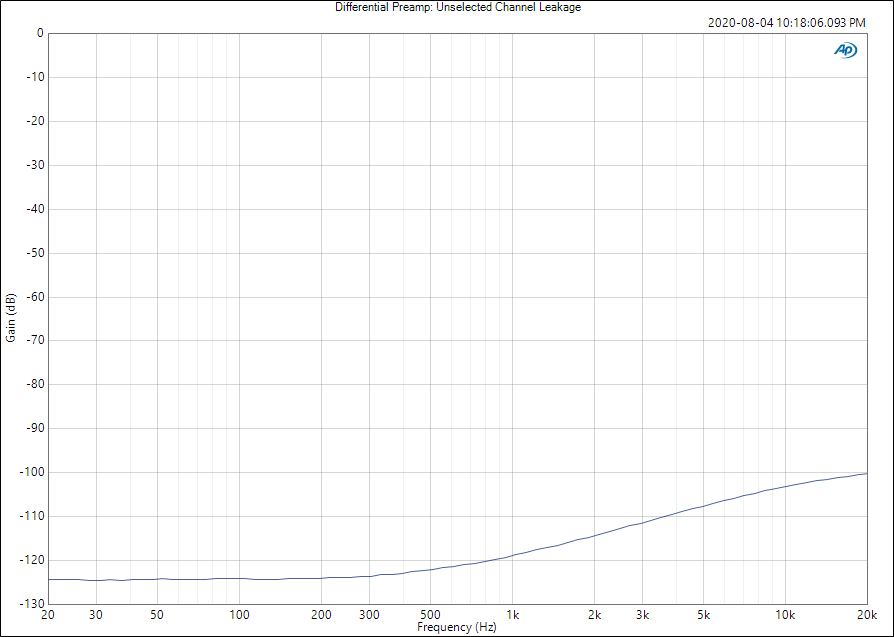Click the -120 gain axis label
894x637 pixels.
(32, 559)
